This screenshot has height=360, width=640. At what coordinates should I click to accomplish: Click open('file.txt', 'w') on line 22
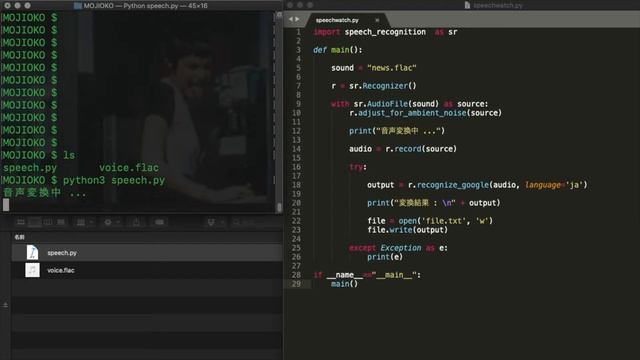pyautogui.click(x=445, y=221)
